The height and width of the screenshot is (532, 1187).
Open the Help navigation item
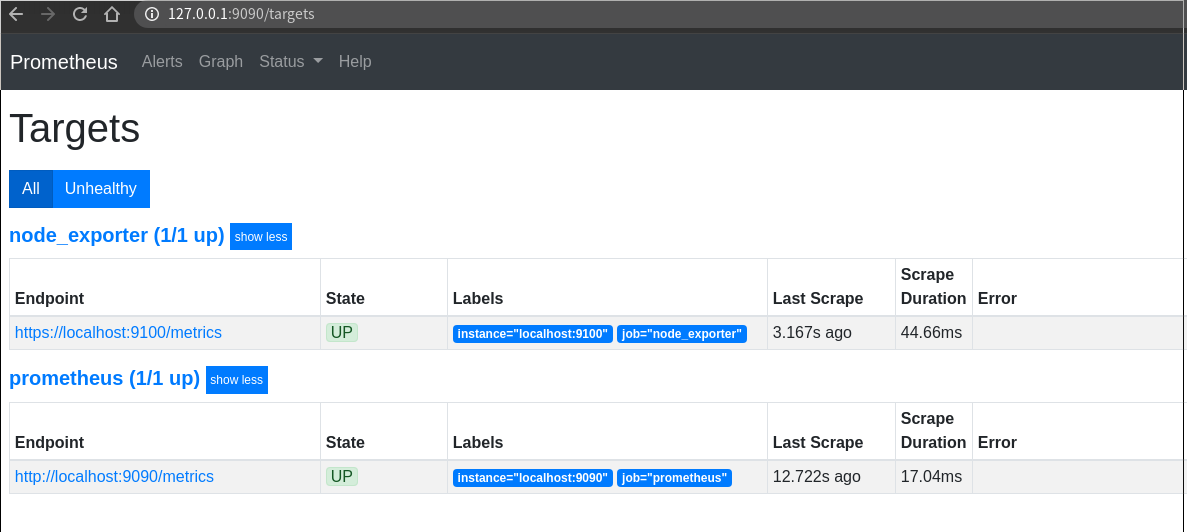pyautogui.click(x=355, y=62)
